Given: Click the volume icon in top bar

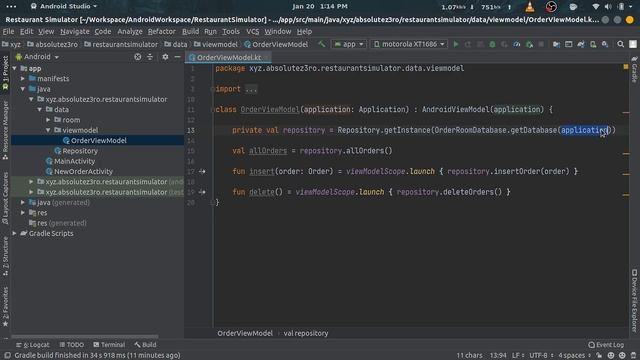Looking at the screenshot, I should 608,7.
